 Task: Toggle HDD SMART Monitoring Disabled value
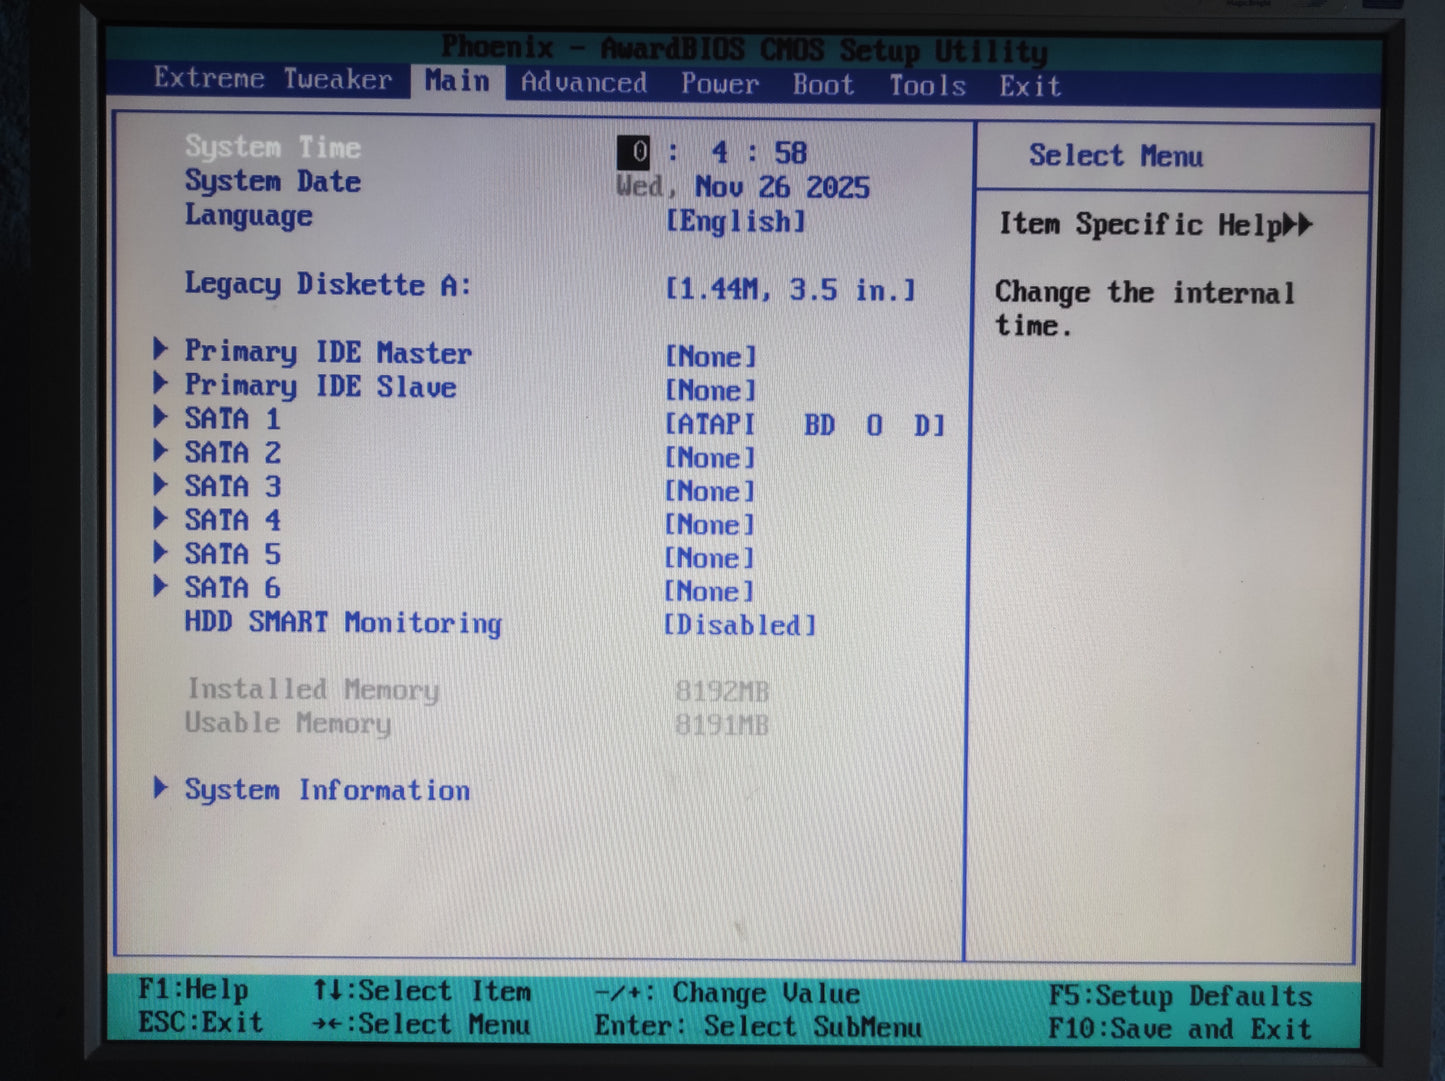click(x=740, y=626)
